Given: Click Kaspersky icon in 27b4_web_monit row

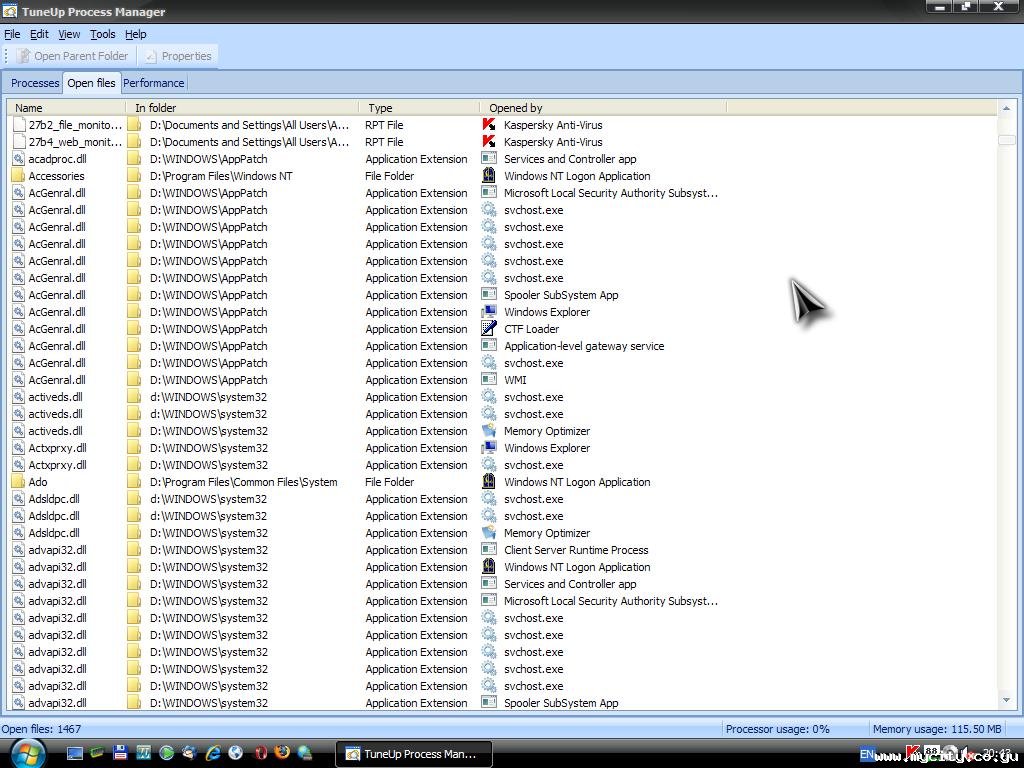Looking at the screenshot, I should click(488, 142).
